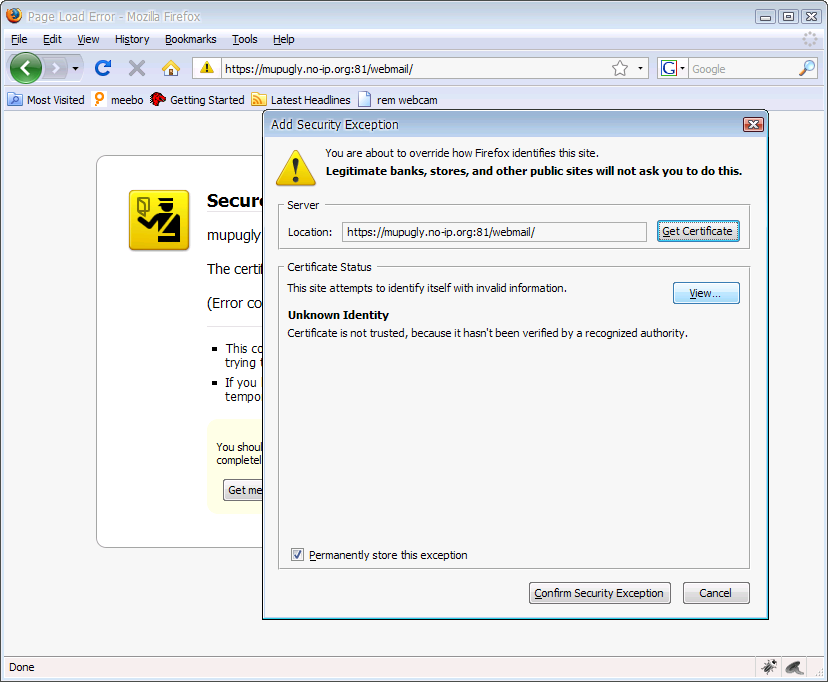Click the Back navigation arrow button
Viewport: 828px width, 682px height.
point(26,68)
